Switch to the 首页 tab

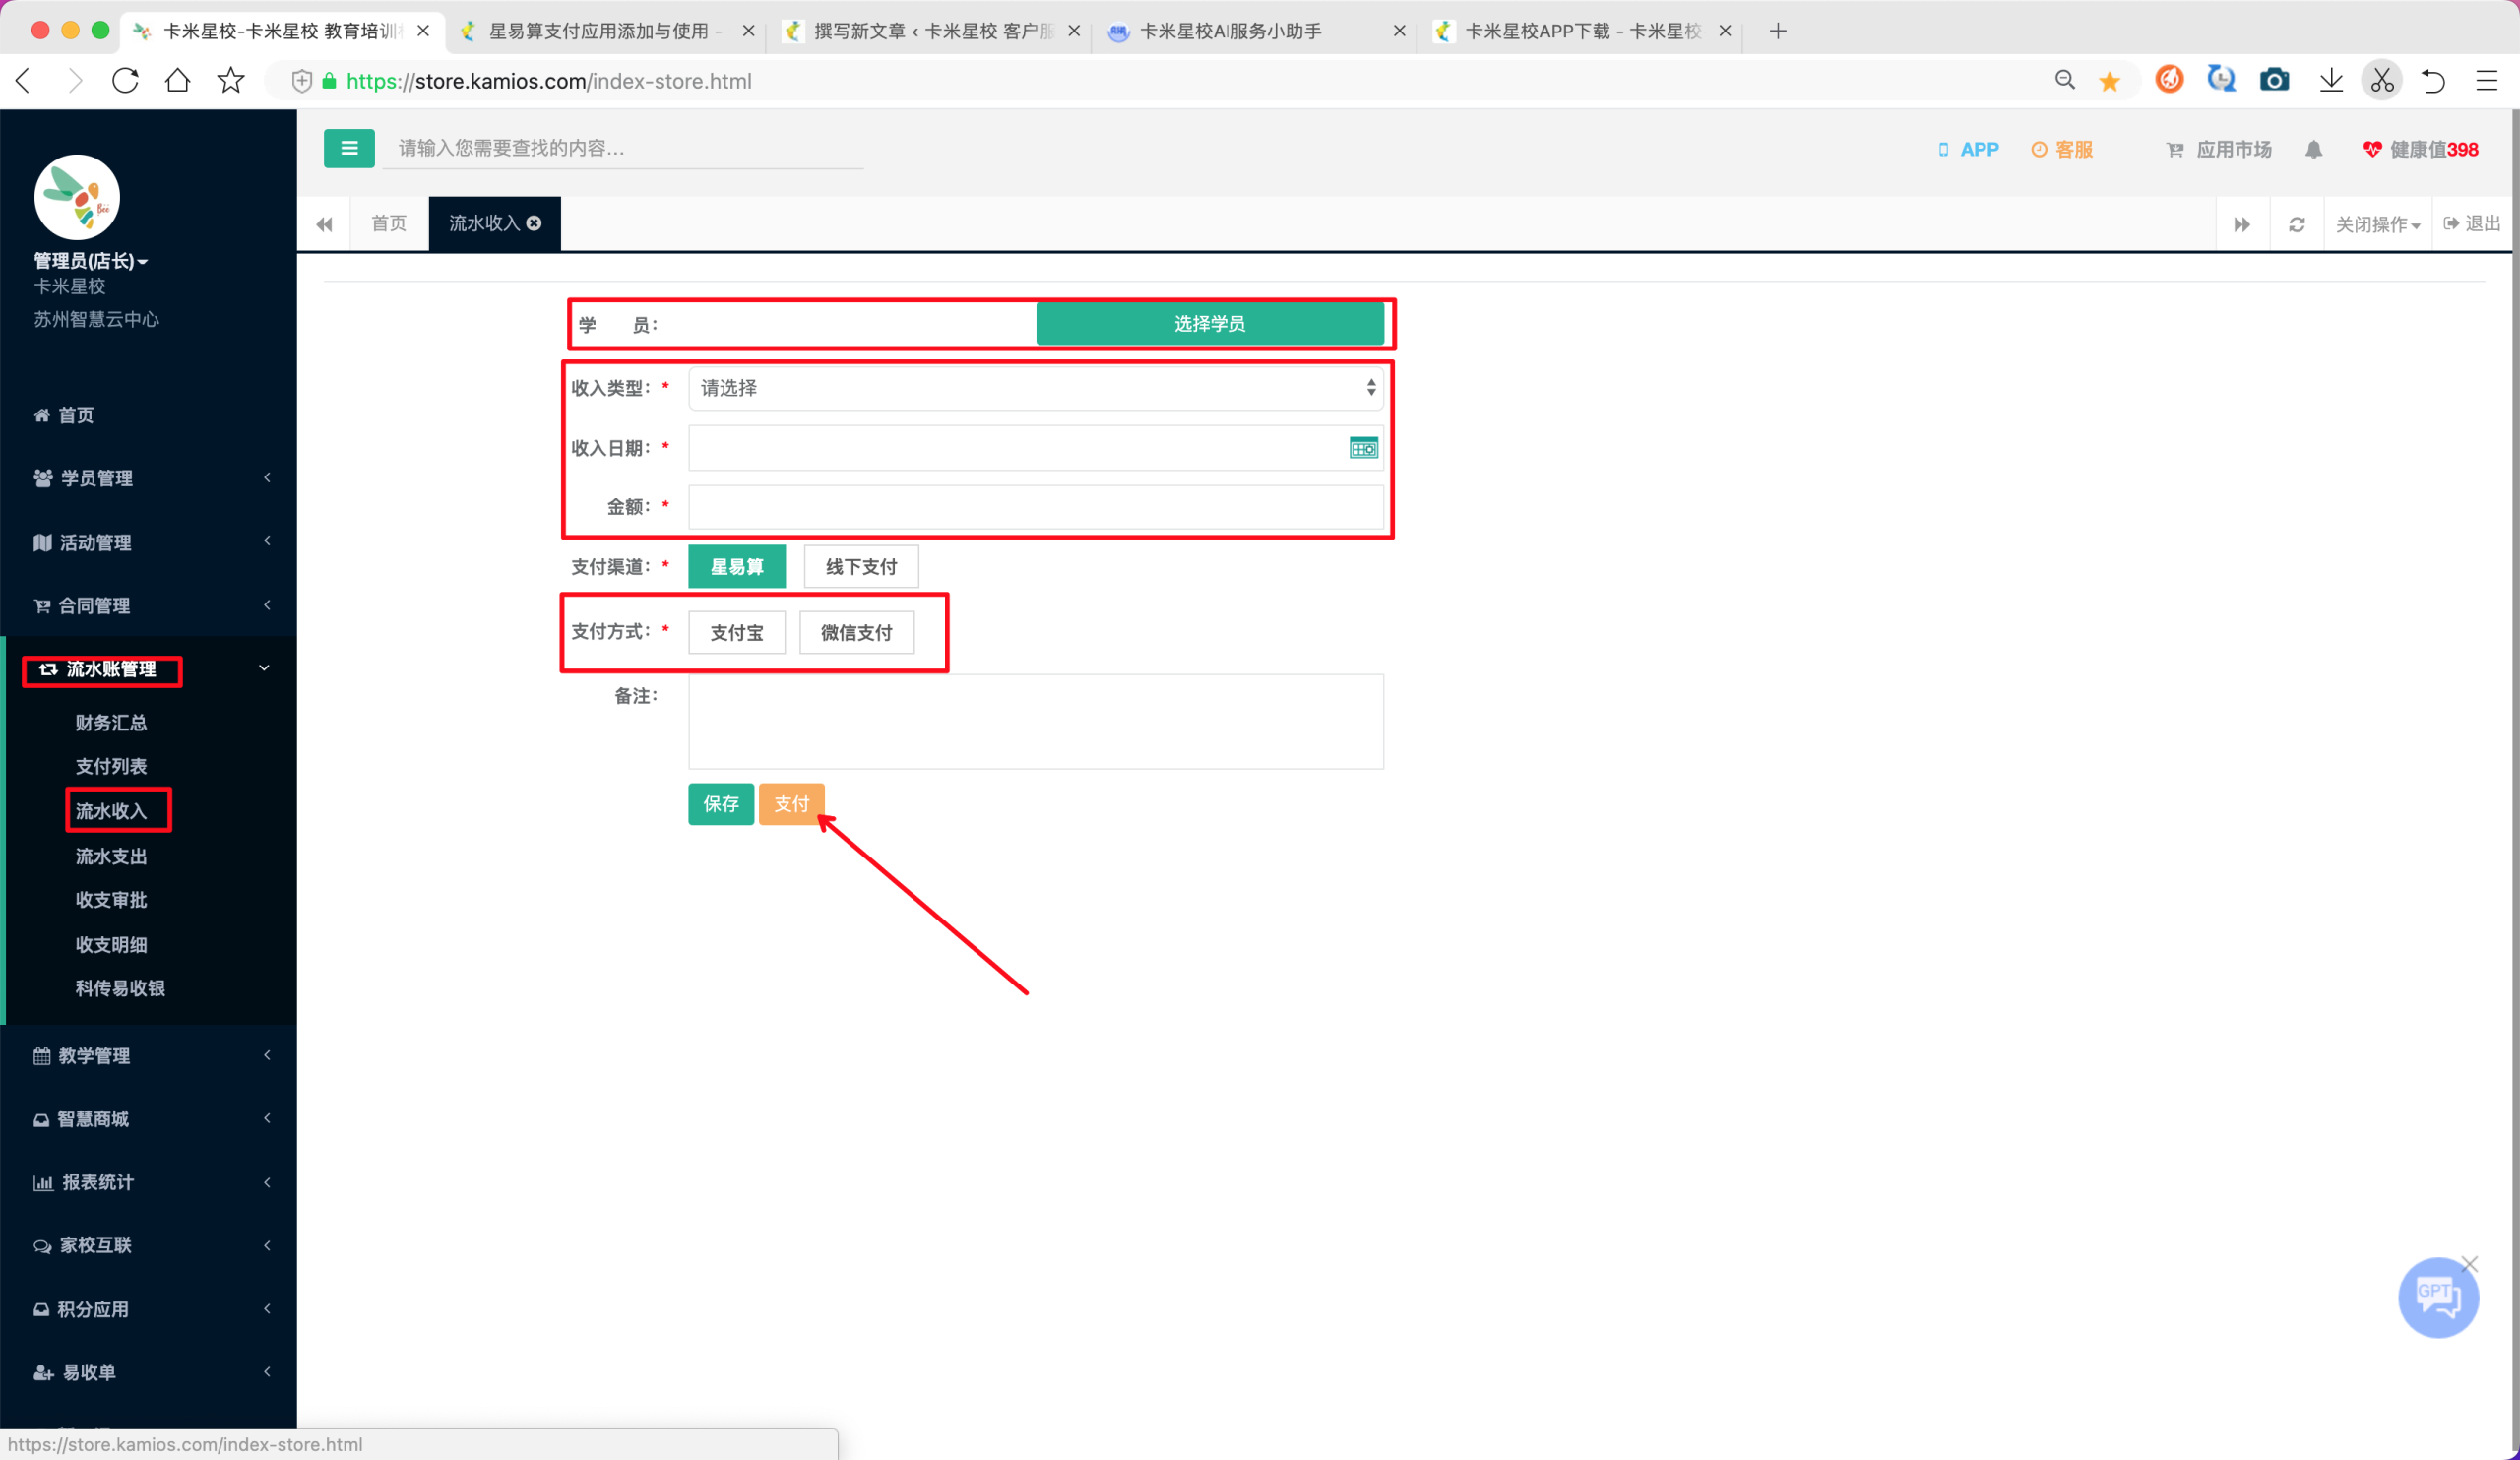click(389, 223)
